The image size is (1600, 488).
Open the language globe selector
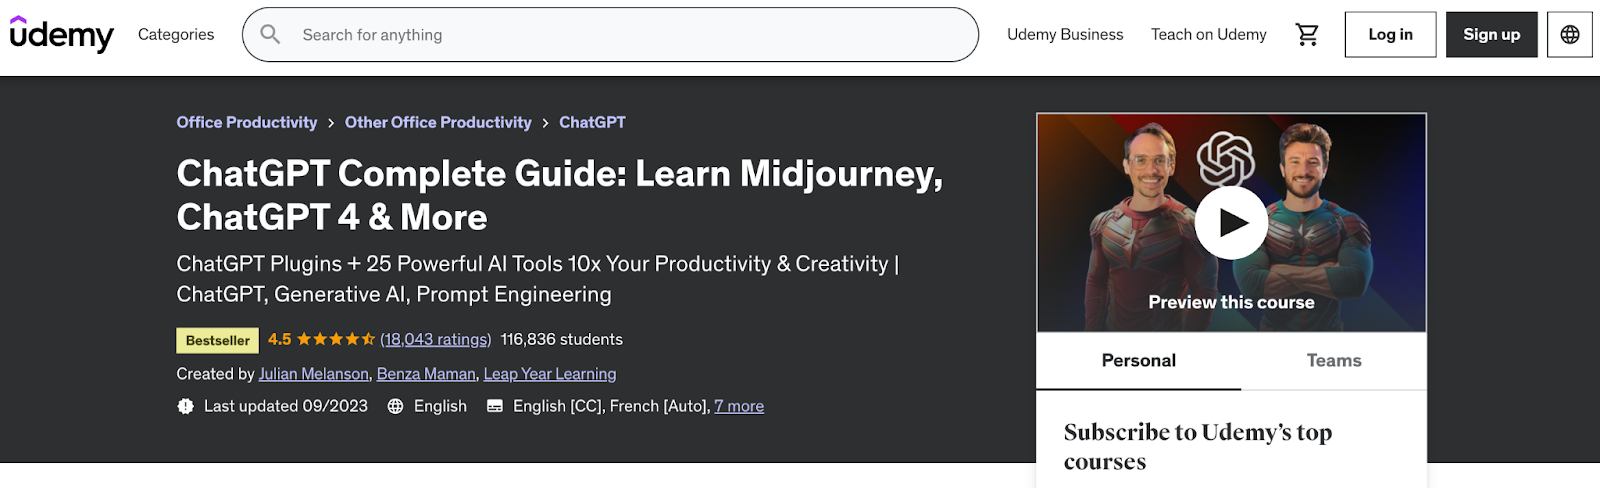tap(1569, 35)
